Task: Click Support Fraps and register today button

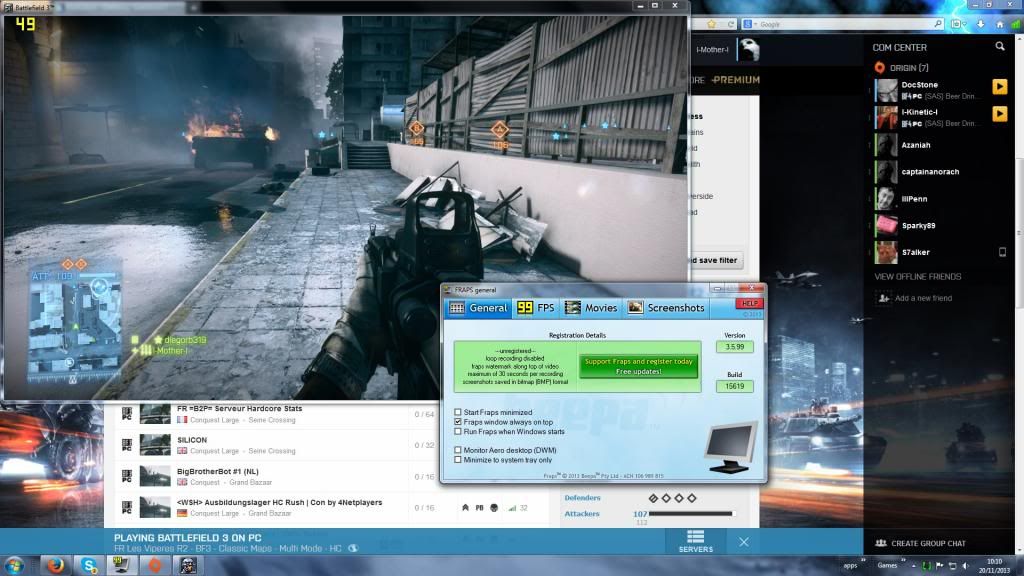Action: tap(638, 366)
